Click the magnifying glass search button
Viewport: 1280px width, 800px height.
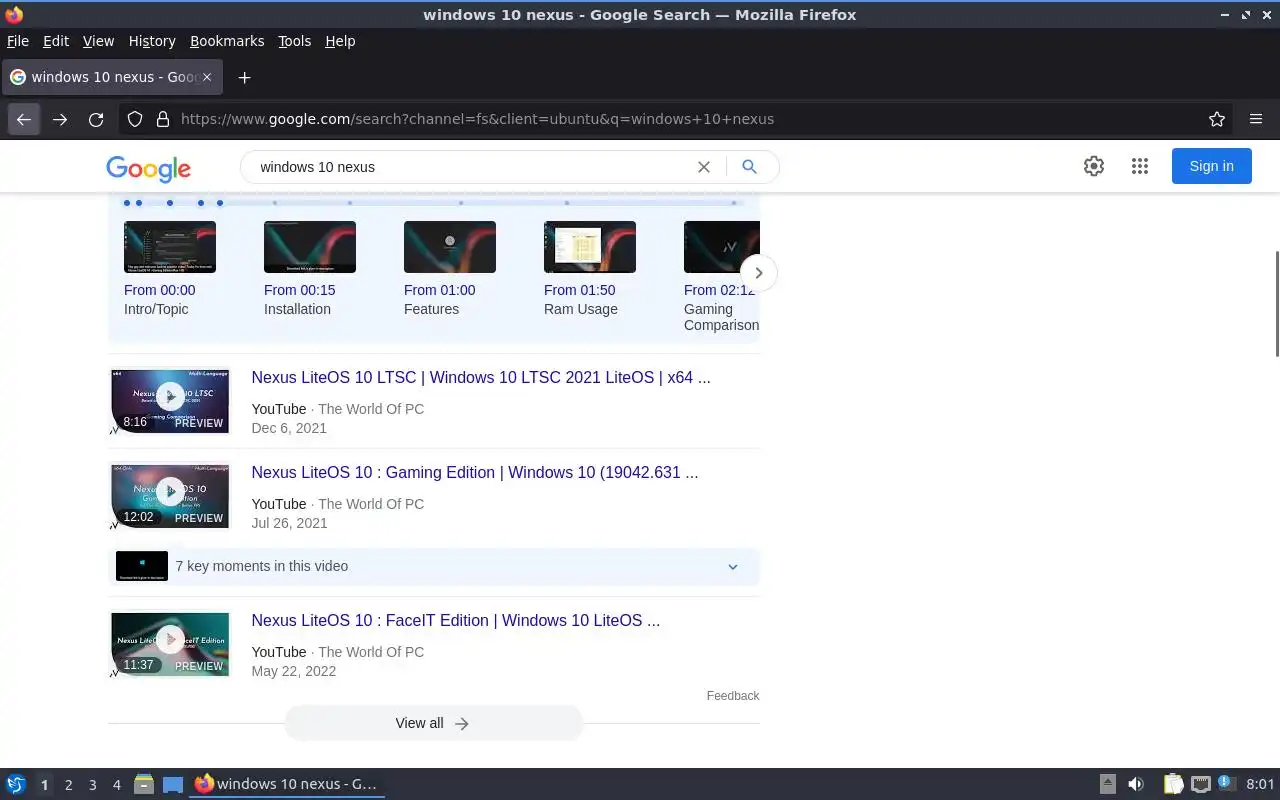tap(749, 167)
